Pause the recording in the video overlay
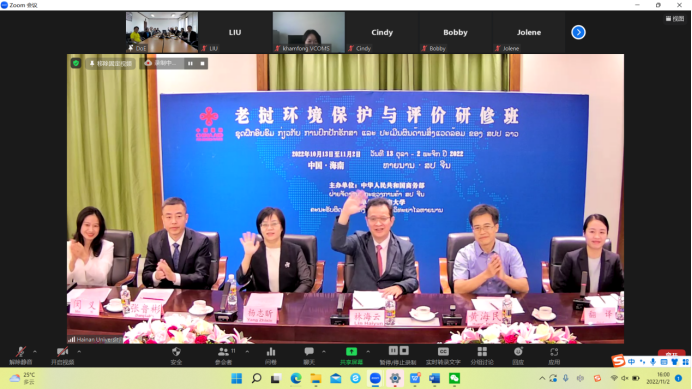 (x=190, y=64)
